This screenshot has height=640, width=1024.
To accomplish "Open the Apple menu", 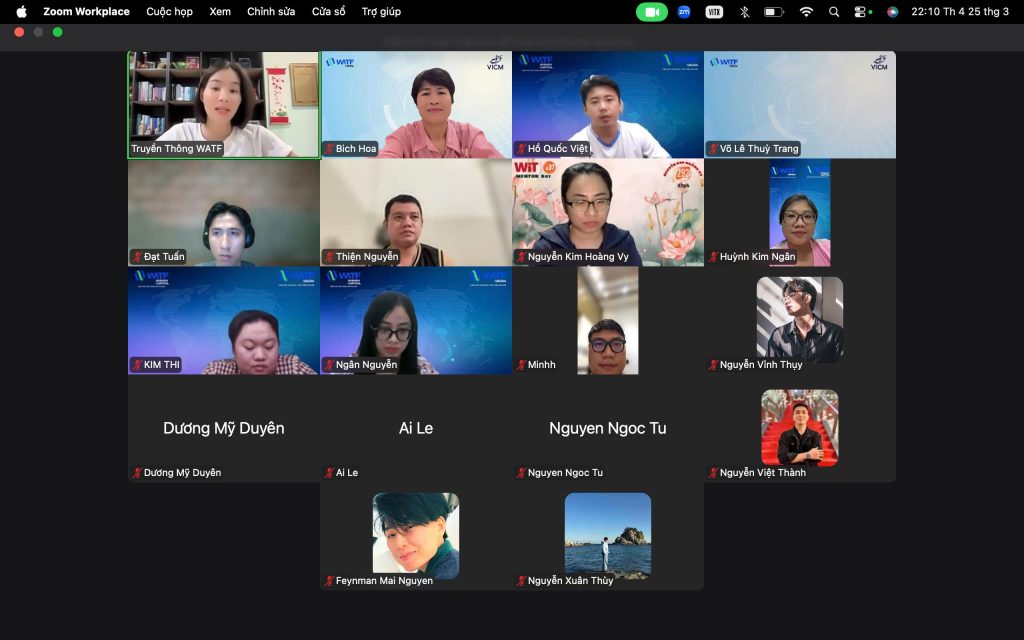I will tap(21, 12).
